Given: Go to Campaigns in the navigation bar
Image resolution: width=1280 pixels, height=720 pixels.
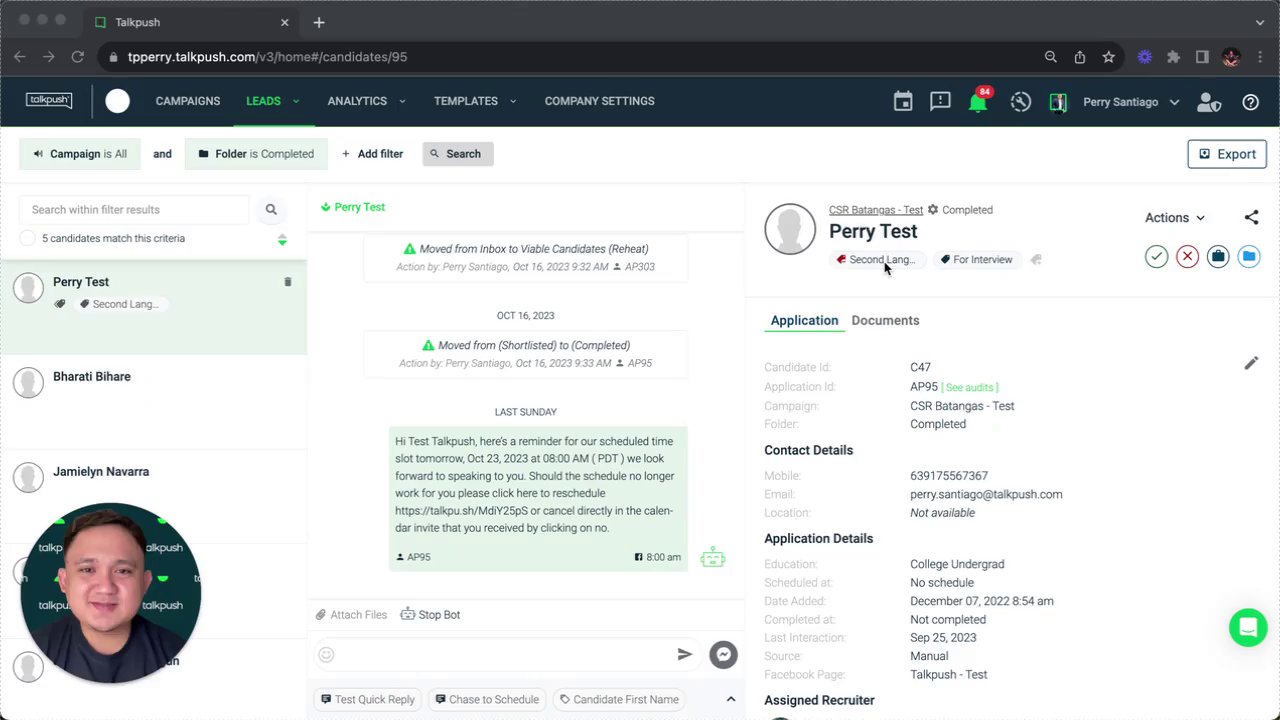Looking at the screenshot, I should tap(188, 101).
